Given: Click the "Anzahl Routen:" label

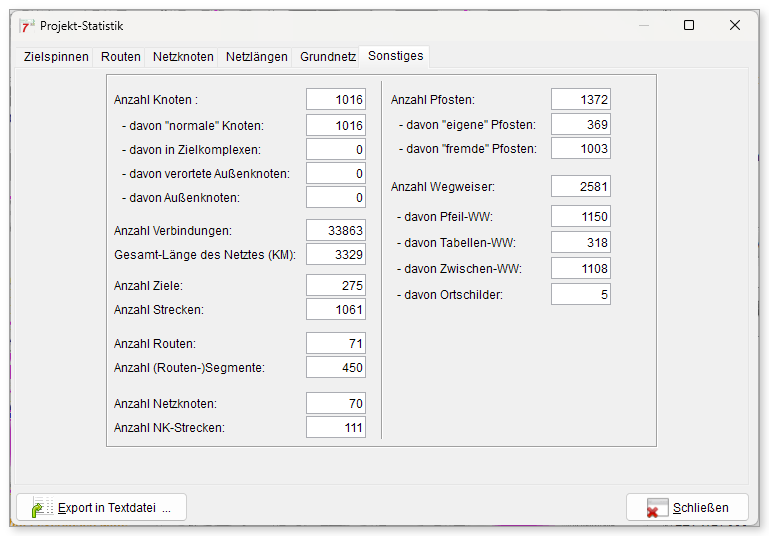Looking at the screenshot, I should pos(154,344).
